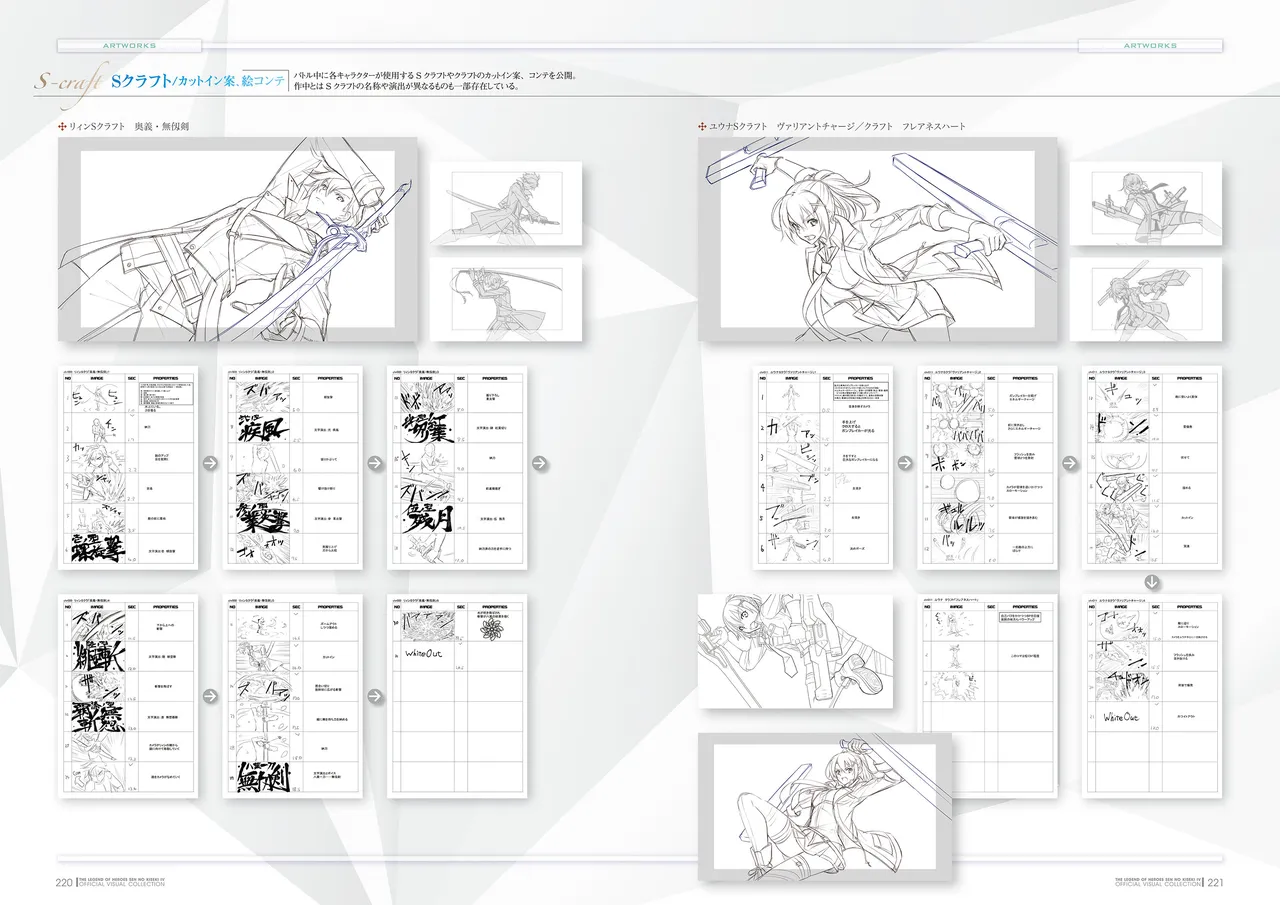The height and width of the screenshot is (905, 1280).
Task: Click the arrow pointing to Rean's White Out sheet
Action: click(x=373, y=696)
